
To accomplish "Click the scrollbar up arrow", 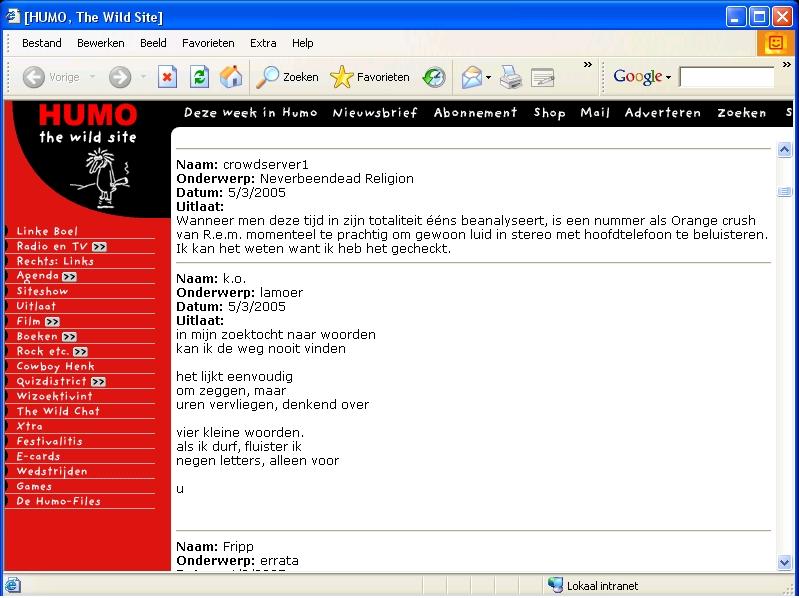I will click(x=785, y=150).
